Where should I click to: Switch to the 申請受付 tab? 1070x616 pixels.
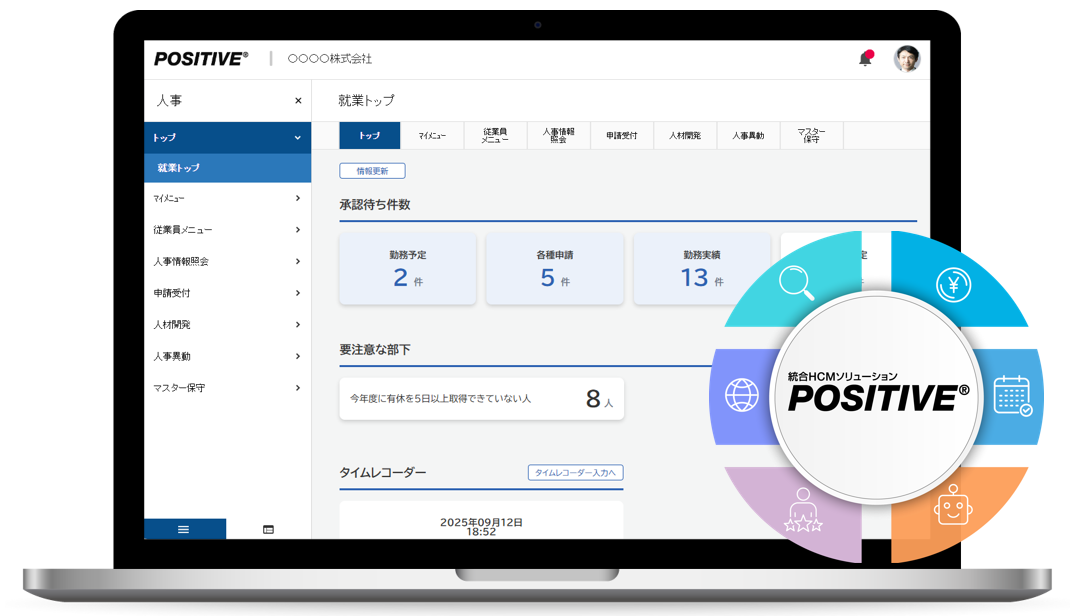pos(621,136)
